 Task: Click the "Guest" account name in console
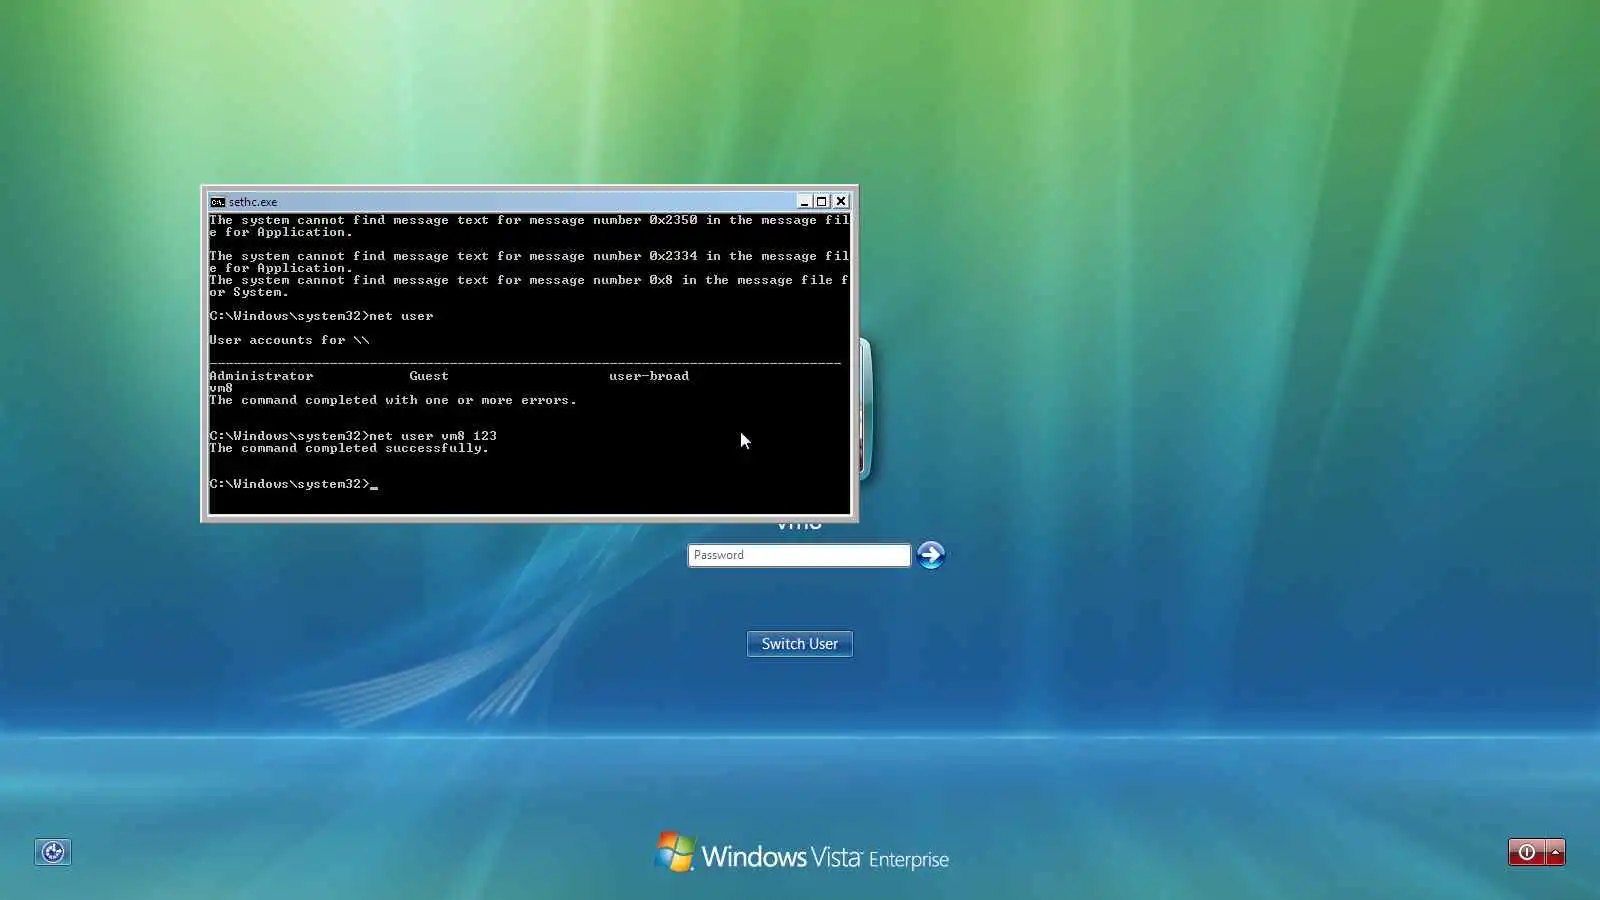click(x=429, y=376)
